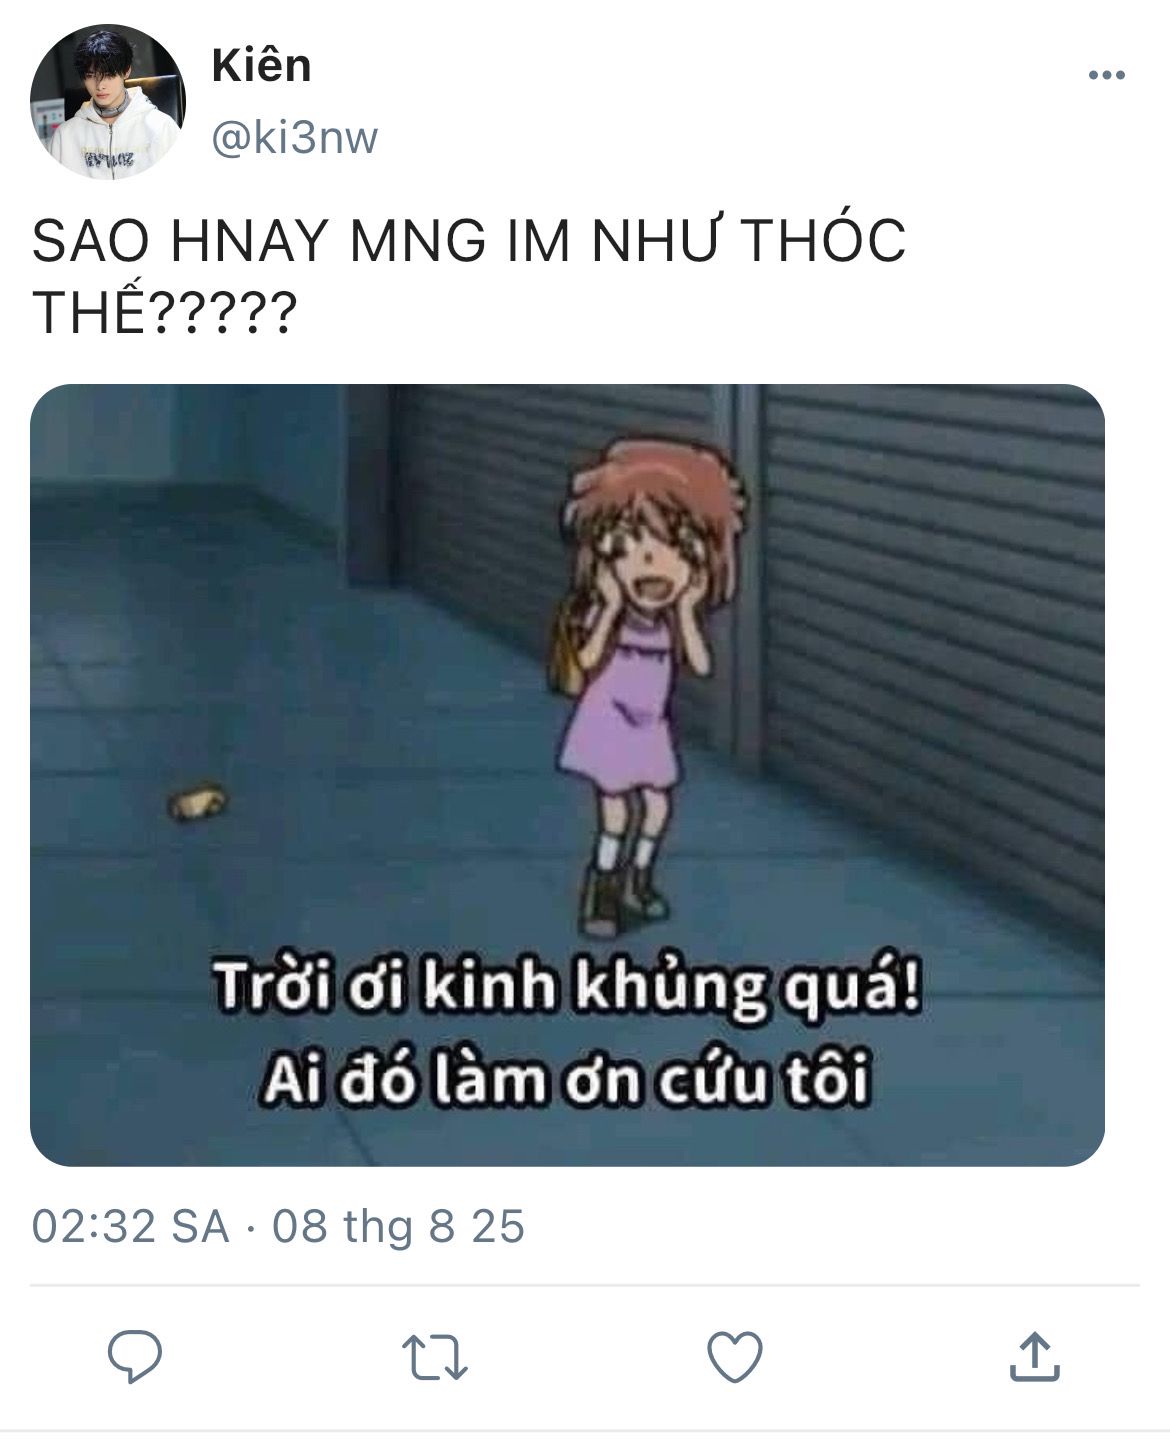Tap the share upload arrow icon
Viewport: 1170px width, 1449px height.
click(x=1034, y=1356)
